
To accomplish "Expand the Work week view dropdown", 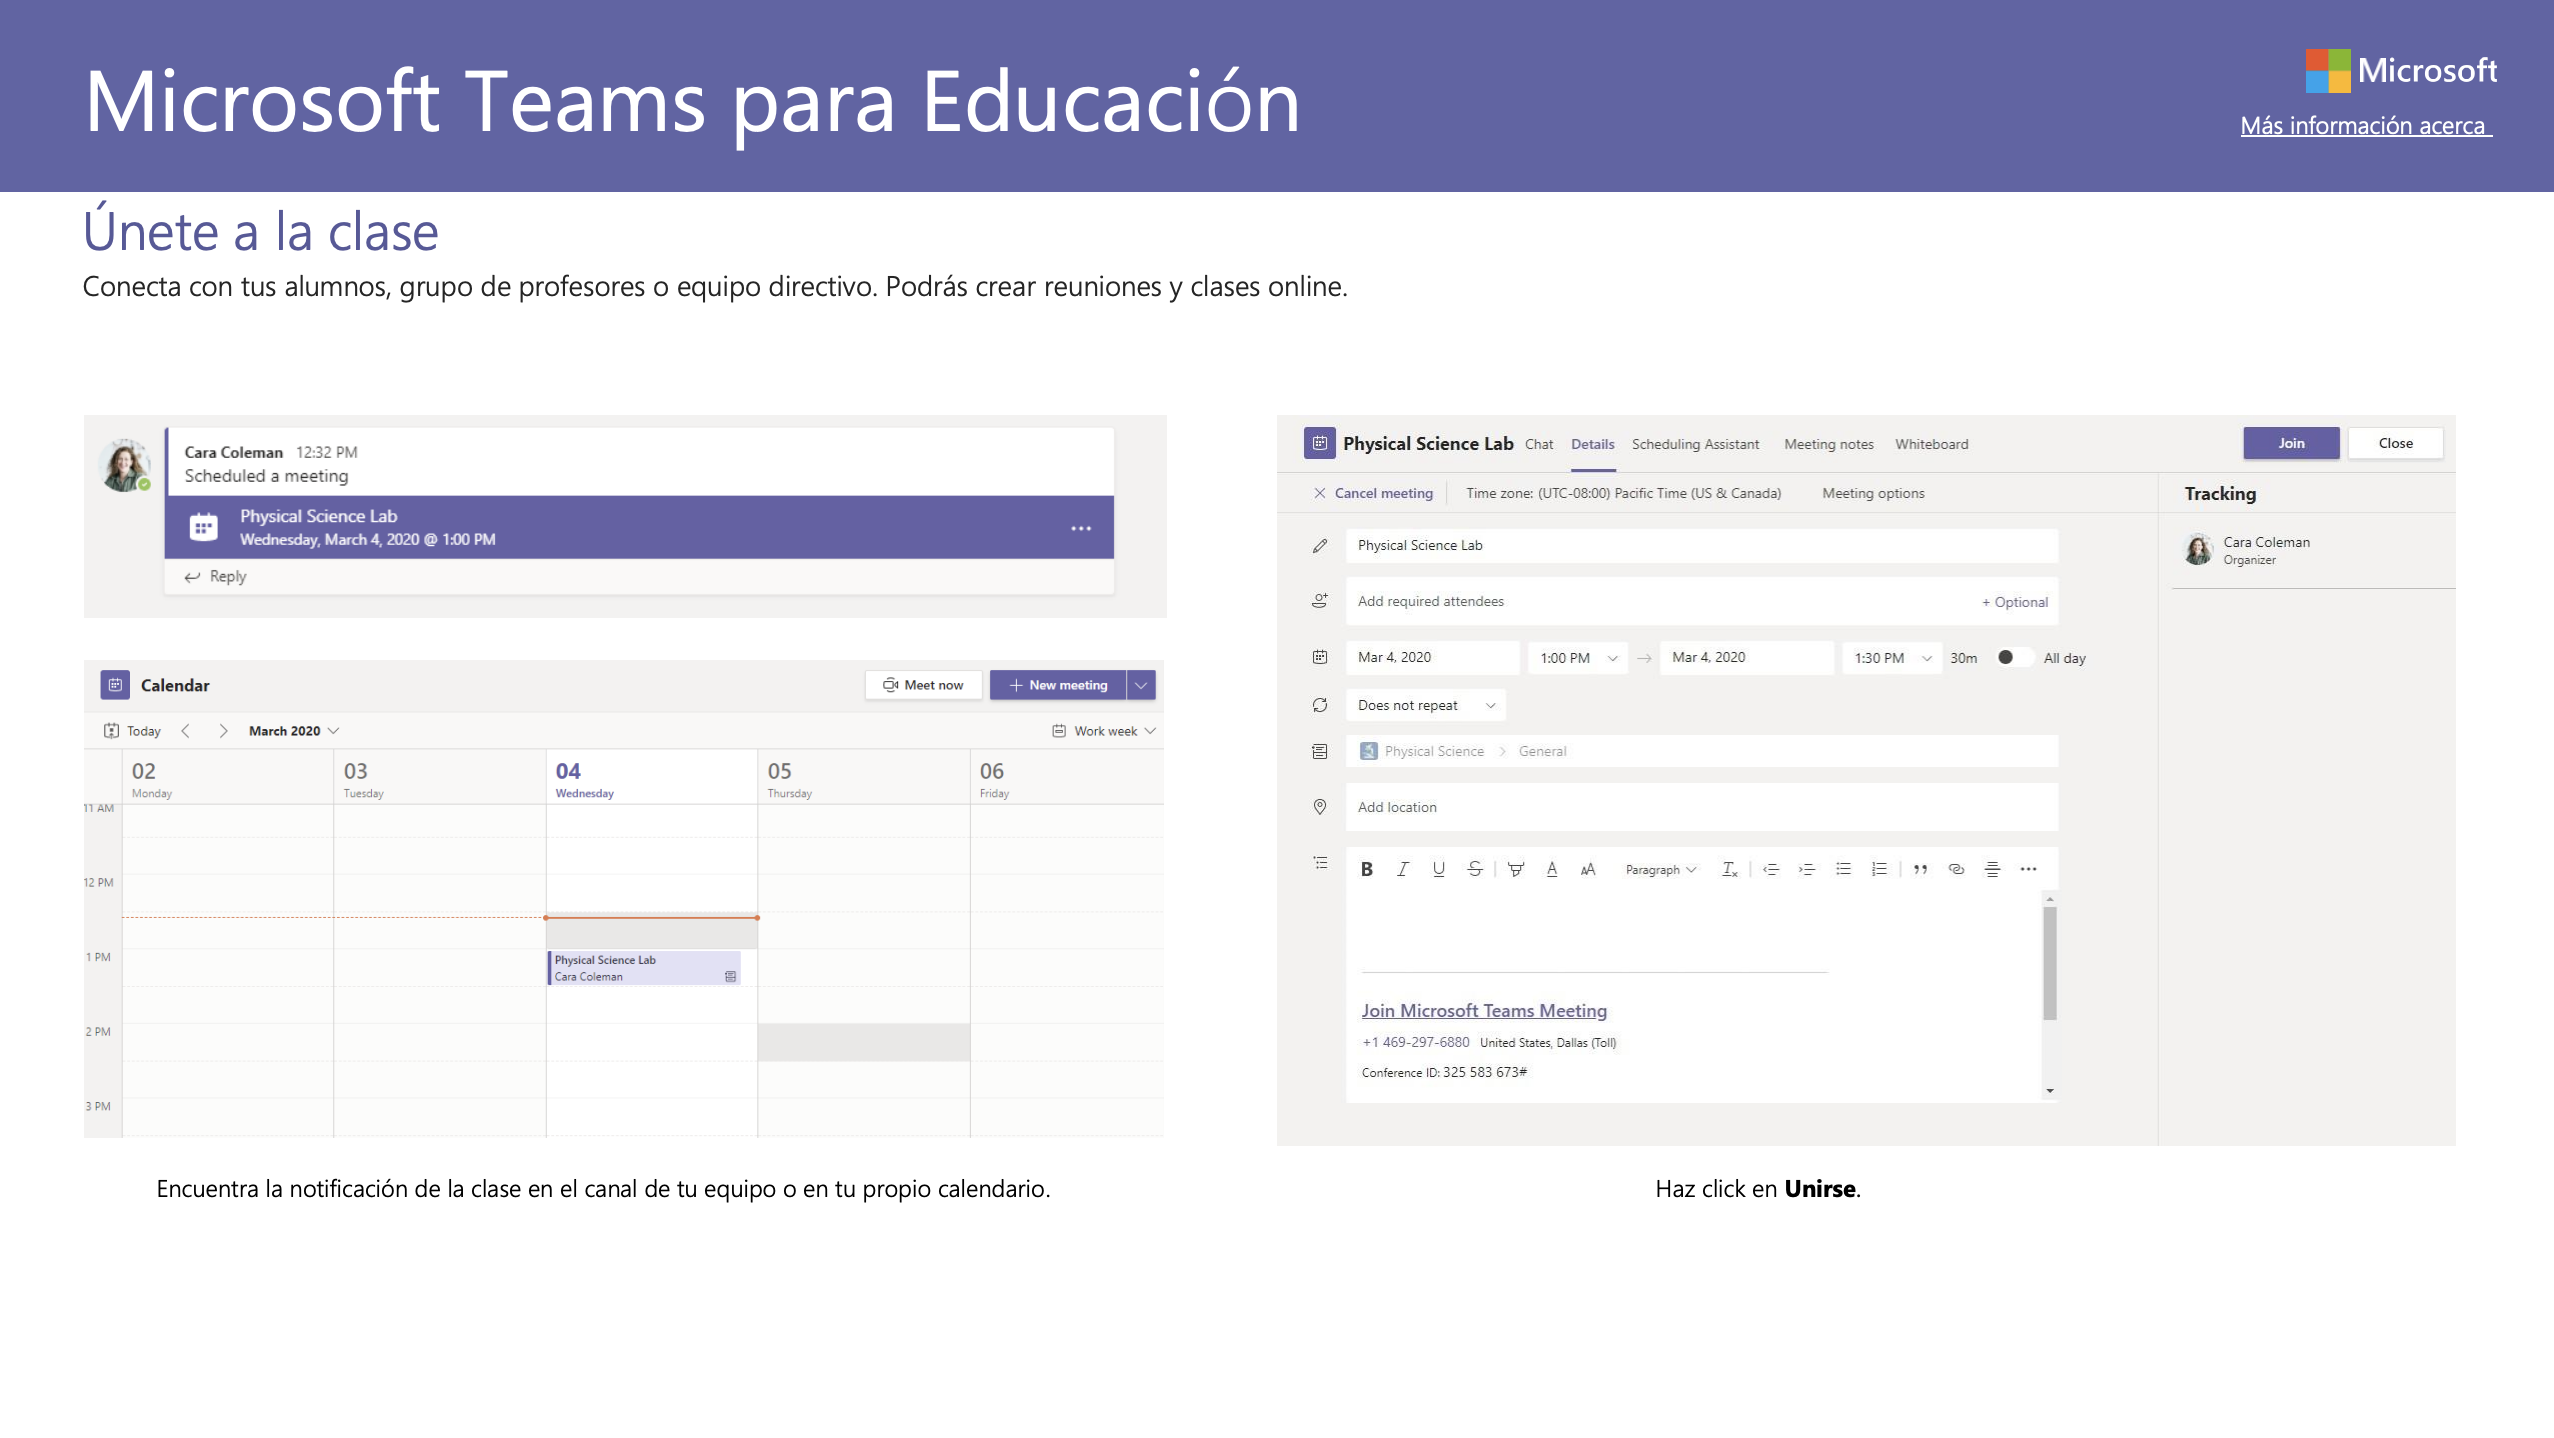I will [x=1105, y=731].
